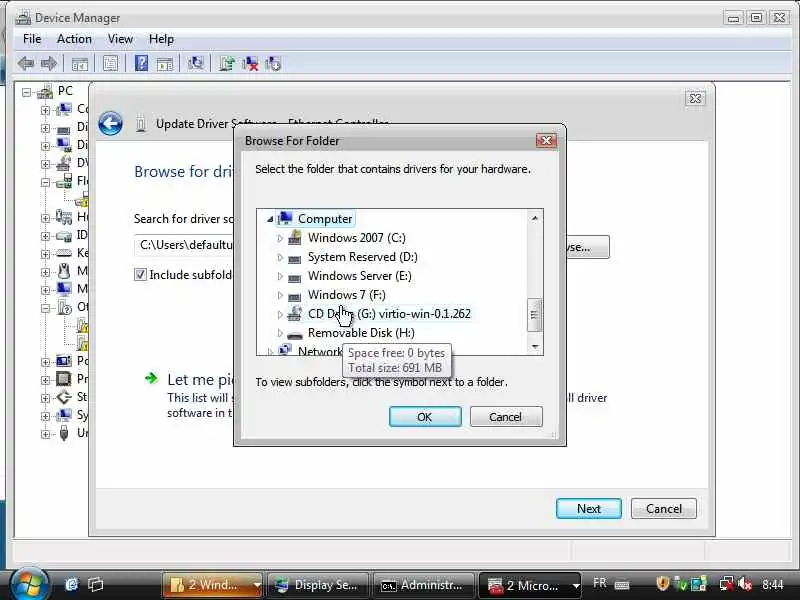Open the 2 Micro... taskbar group

pos(531,585)
